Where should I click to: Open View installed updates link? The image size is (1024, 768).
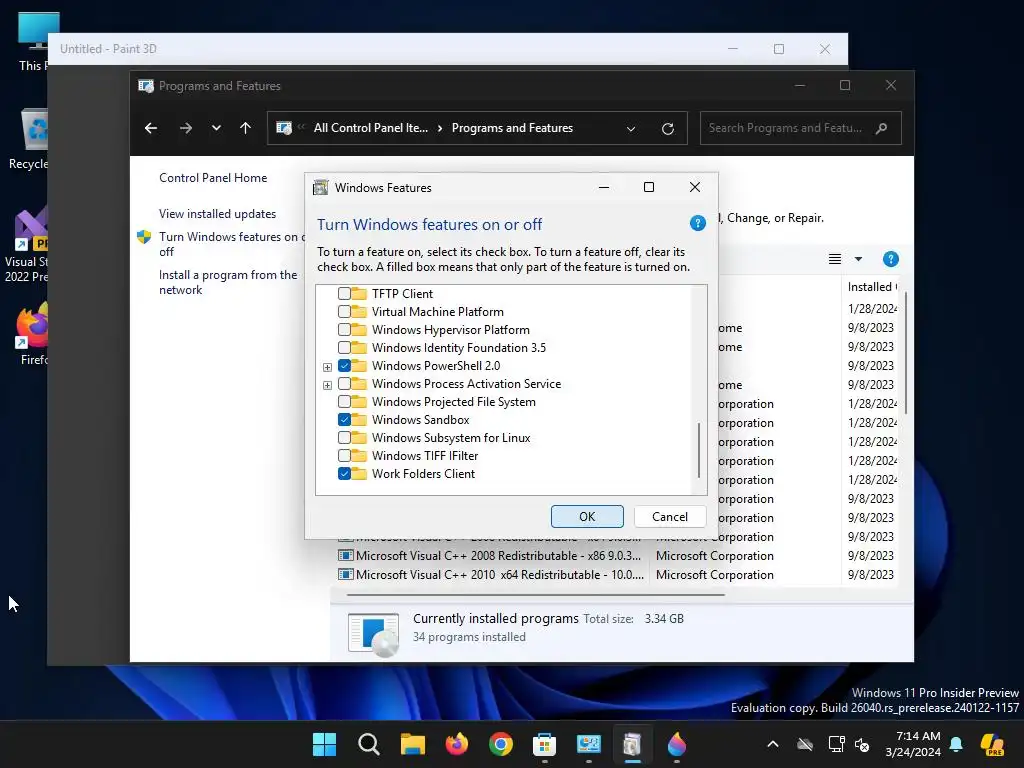tap(217, 214)
